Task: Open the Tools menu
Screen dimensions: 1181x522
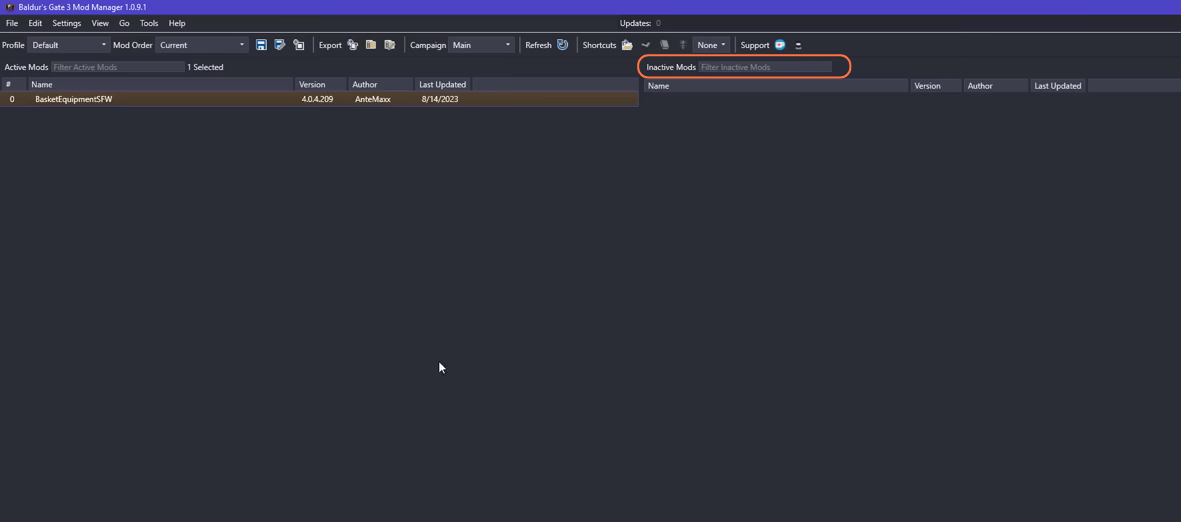Action: coord(149,23)
